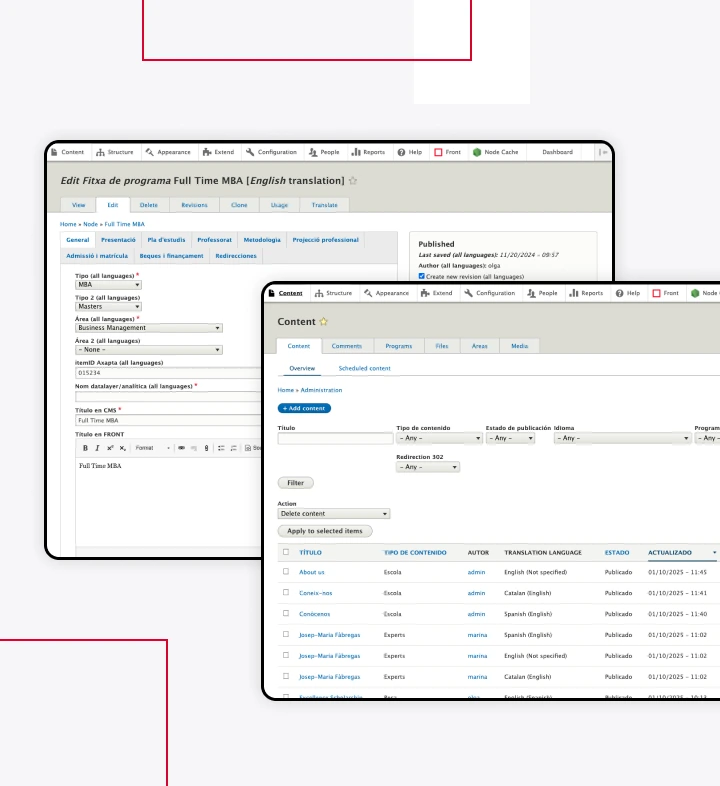
Task: Toggle select-all checkbox in table header
Action: (286, 552)
